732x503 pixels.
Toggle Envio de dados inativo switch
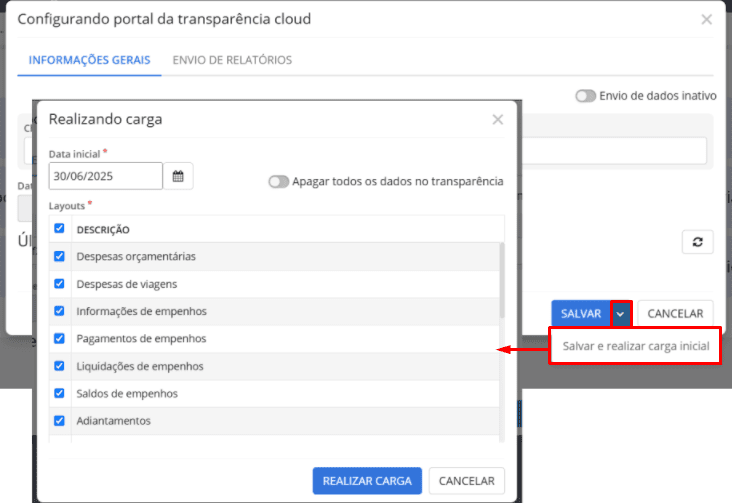[585, 96]
